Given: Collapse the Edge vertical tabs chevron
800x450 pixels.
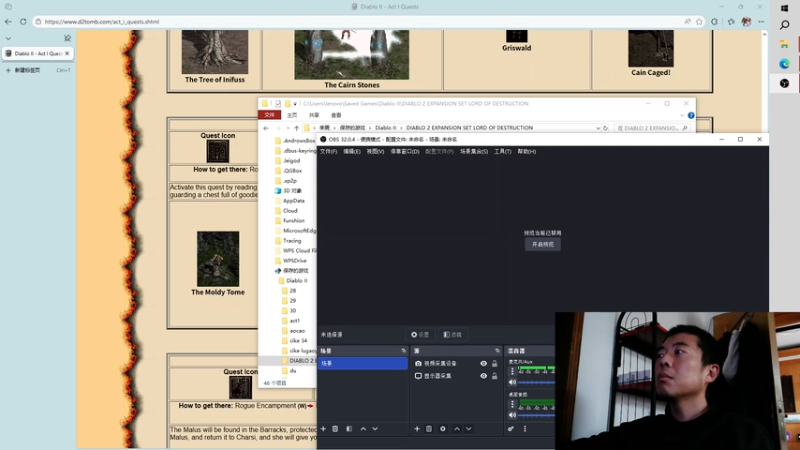Looking at the screenshot, I should tap(8, 38).
